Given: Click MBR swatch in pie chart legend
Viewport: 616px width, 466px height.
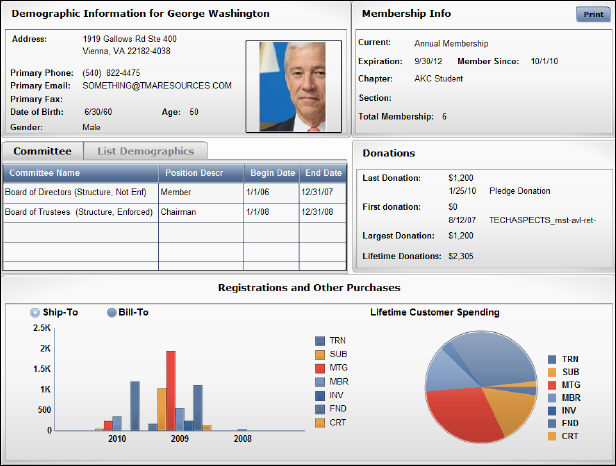Looking at the screenshot, I should [x=552, y=398].
